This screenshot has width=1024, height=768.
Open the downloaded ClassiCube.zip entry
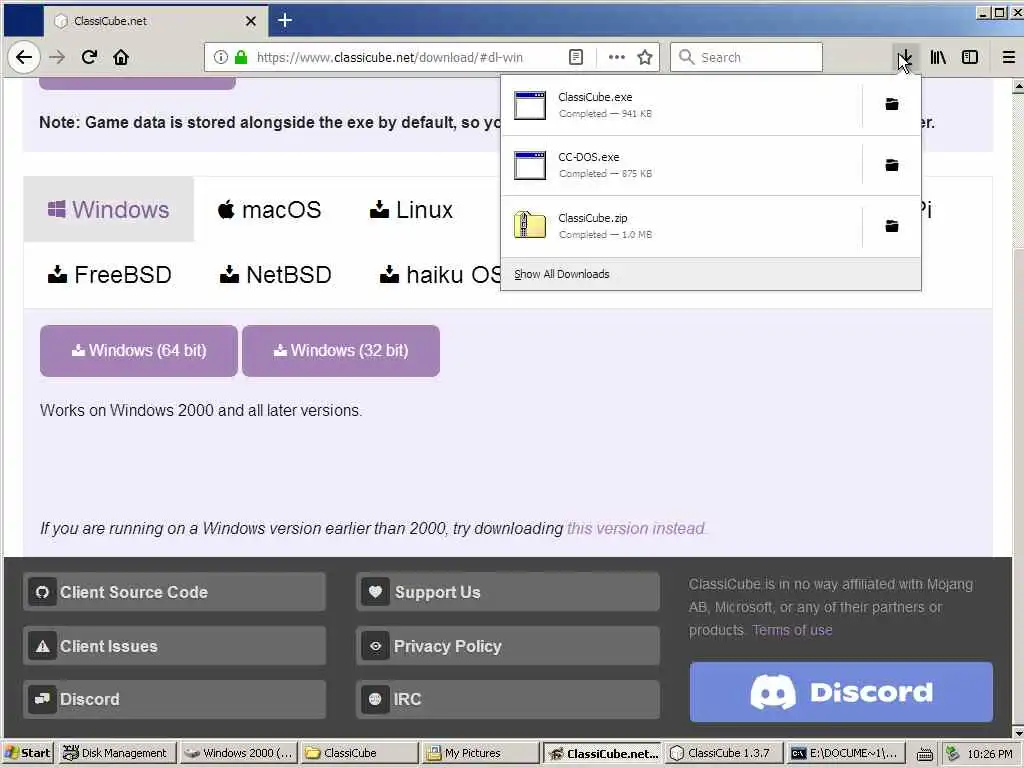(681, 226)
